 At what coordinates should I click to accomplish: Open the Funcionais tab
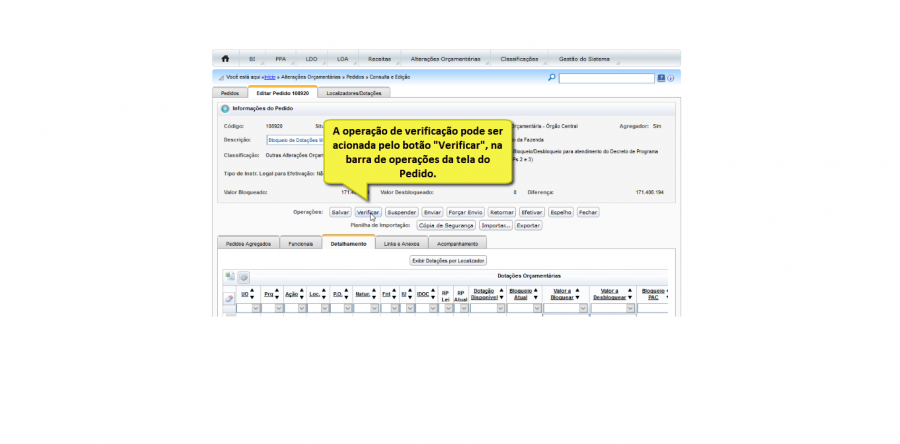tap(301, 244)
